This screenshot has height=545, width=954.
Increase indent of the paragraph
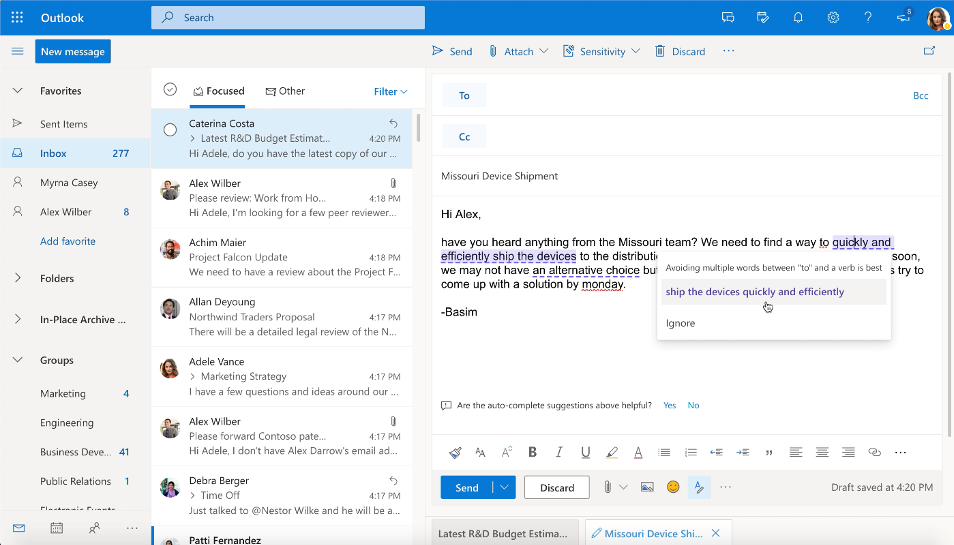pos(742,452)
